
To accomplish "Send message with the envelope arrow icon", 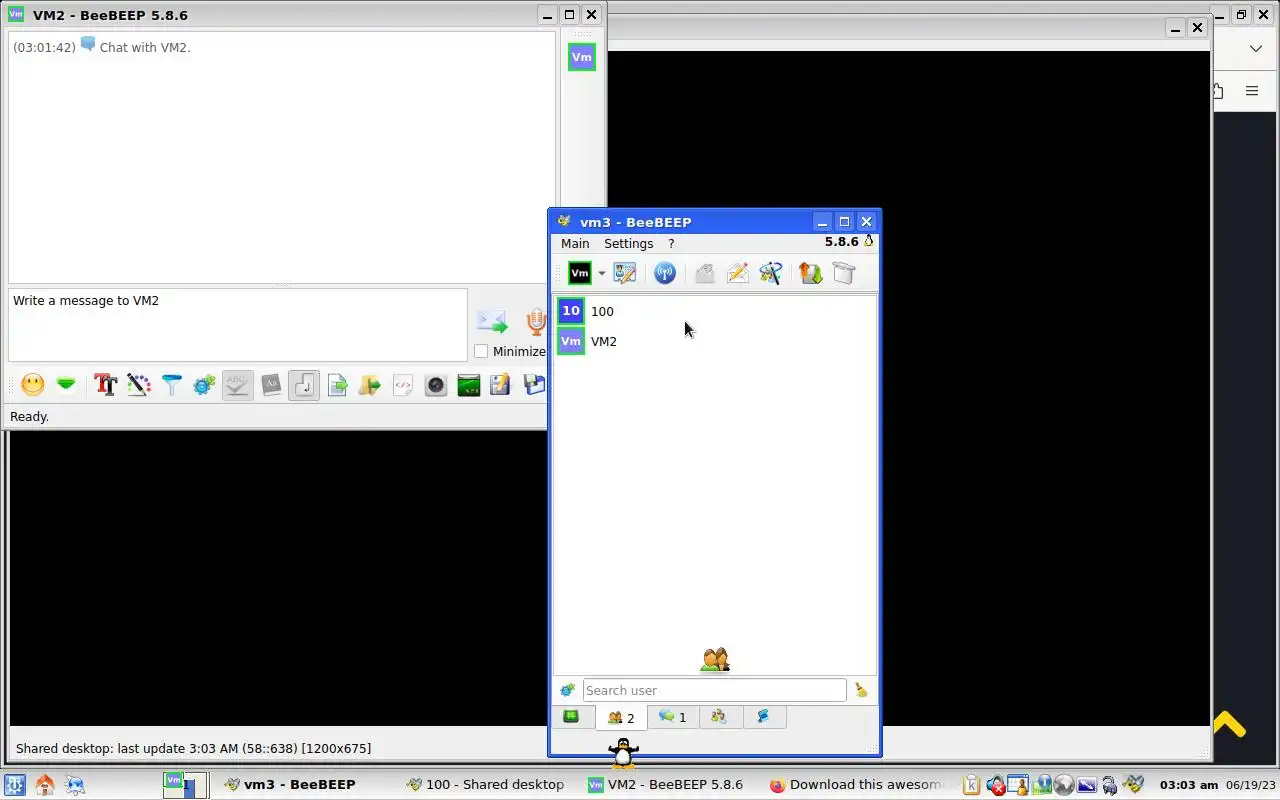I will coord(492,321).
